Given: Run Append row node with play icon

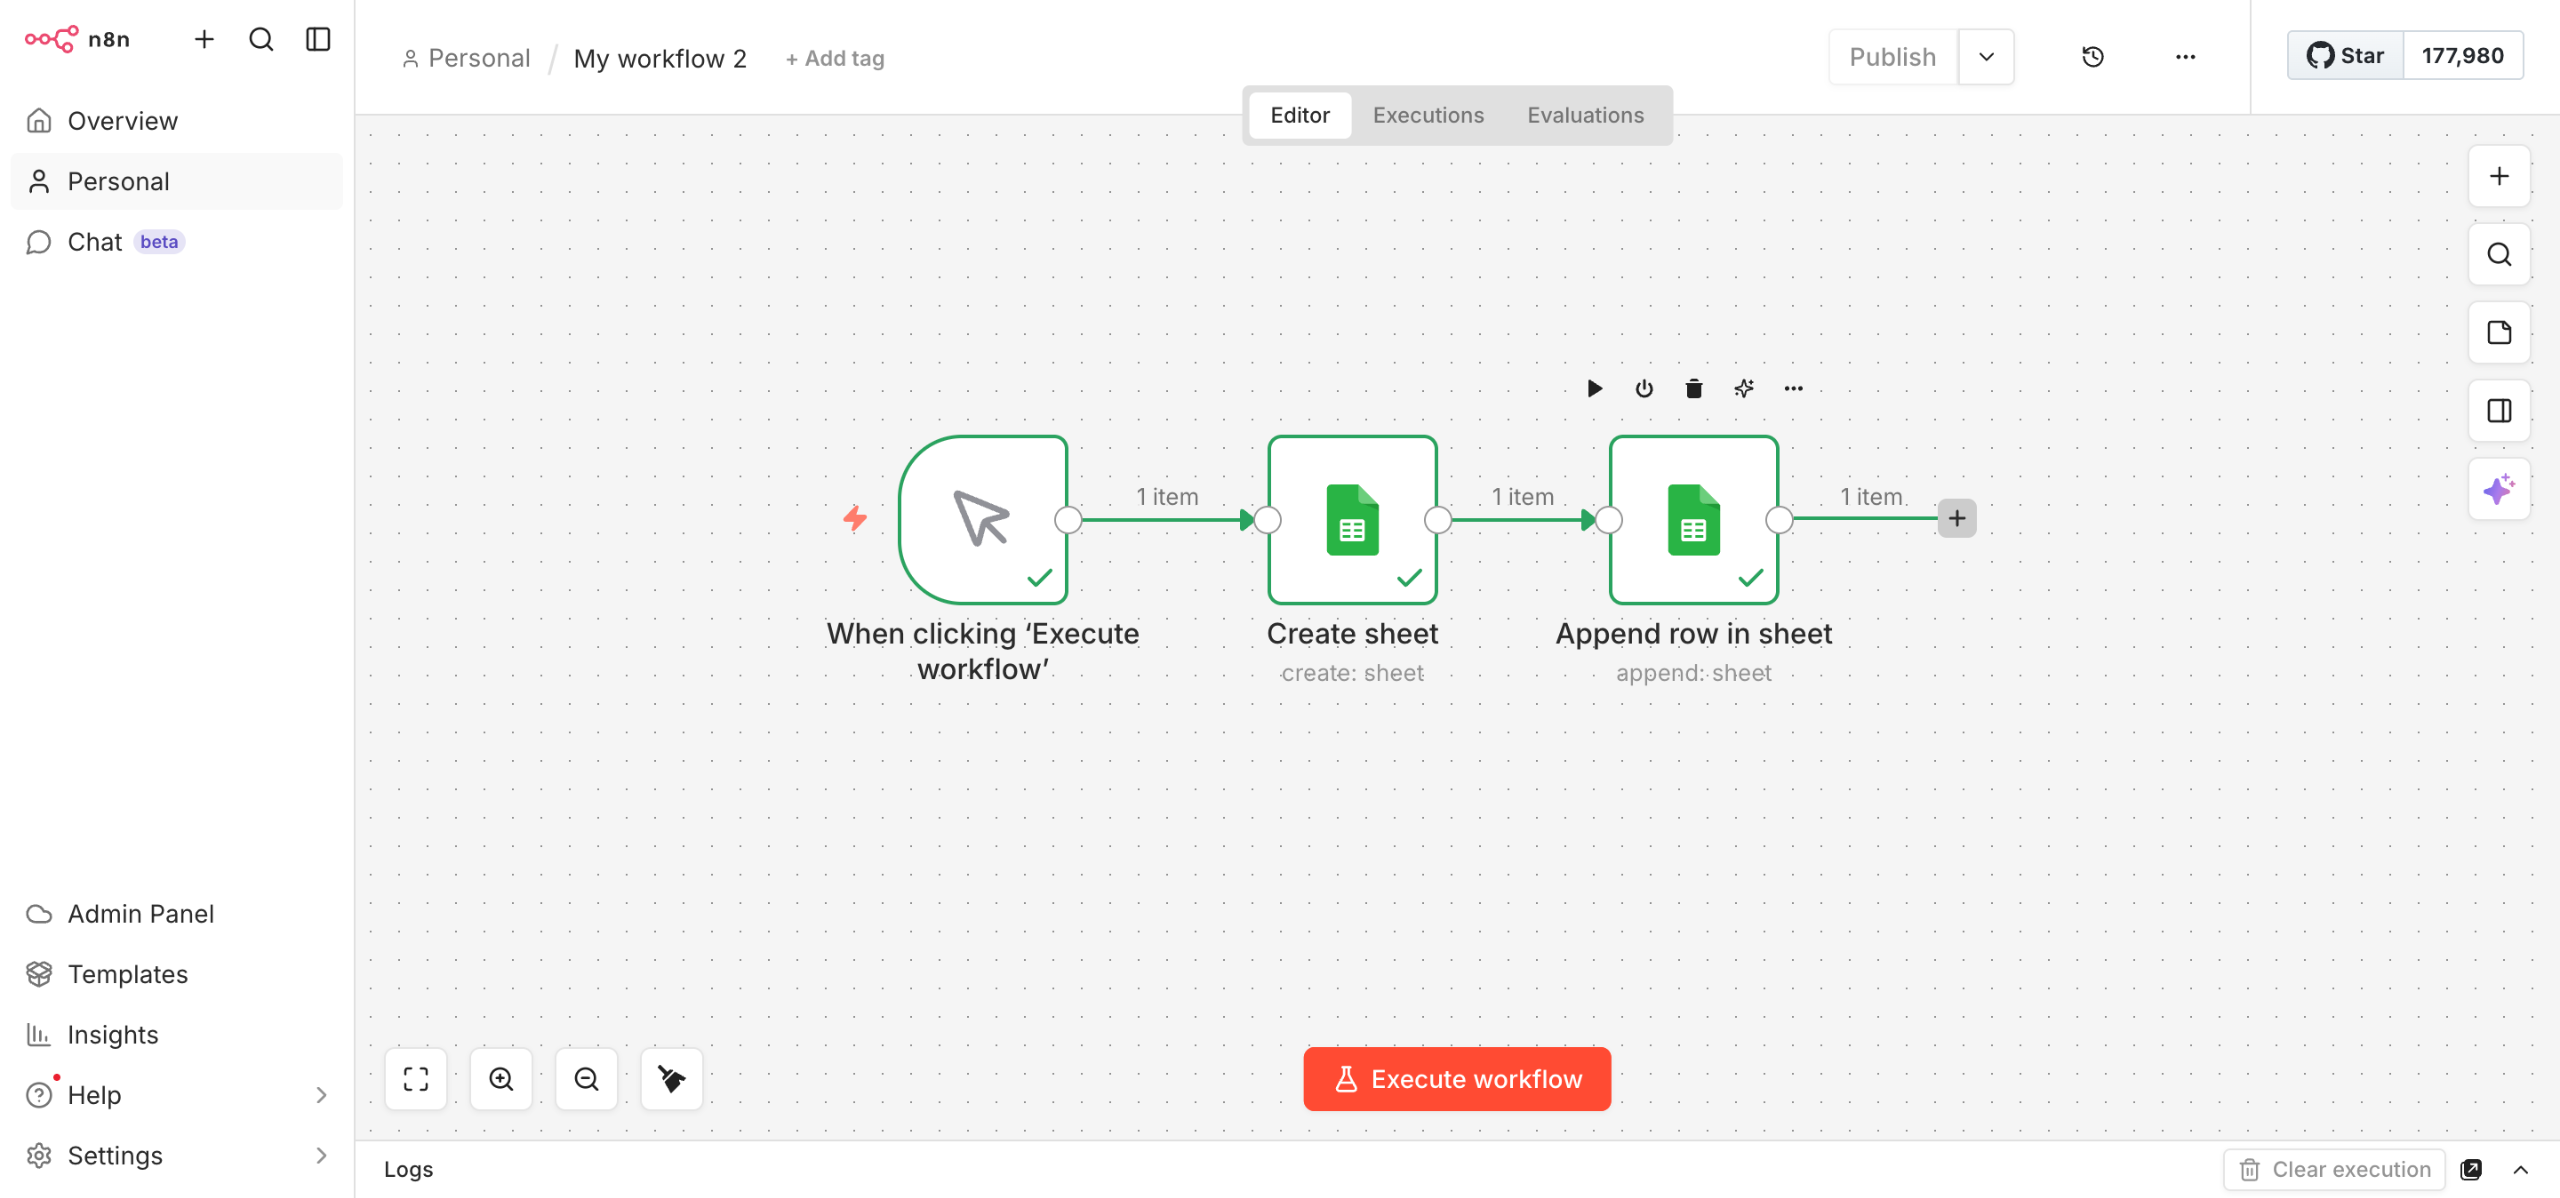Looking at the screenshot, I should coord(1594,389).
